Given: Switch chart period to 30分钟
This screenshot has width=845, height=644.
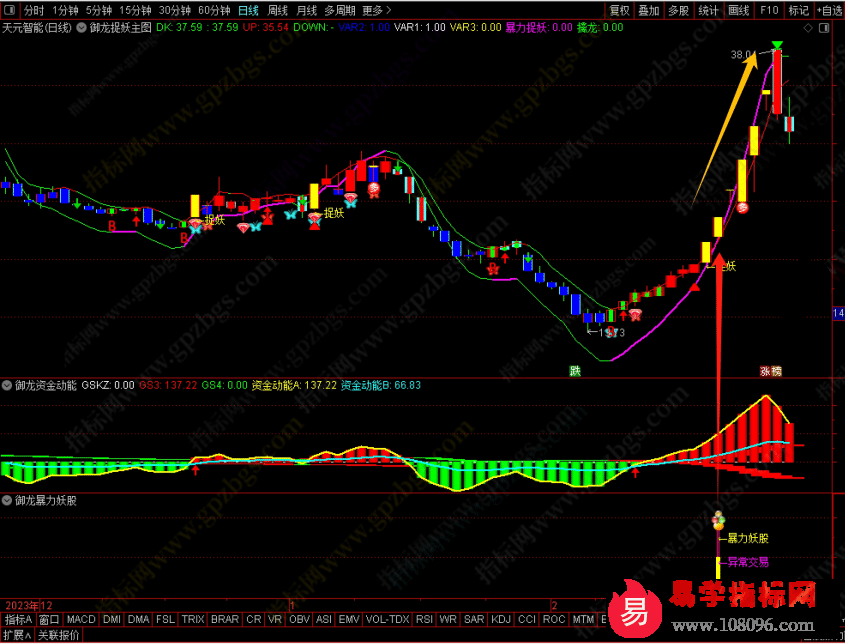Looking at the screenshot, I should pos(174,11).
